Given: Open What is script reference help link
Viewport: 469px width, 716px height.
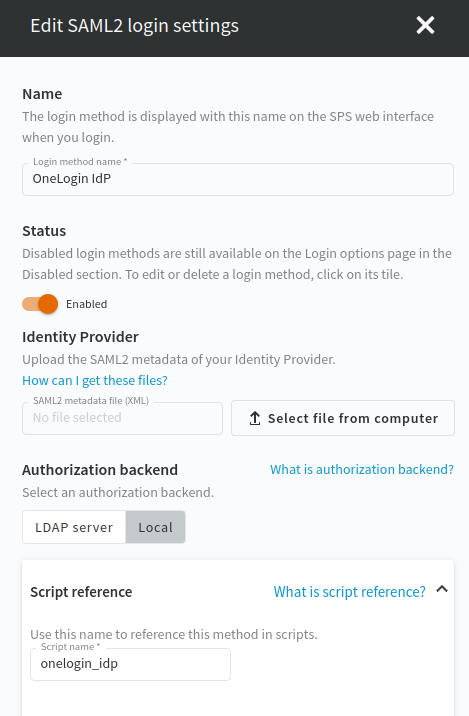Looking at the screenshot, I should (x=349, y=592).
